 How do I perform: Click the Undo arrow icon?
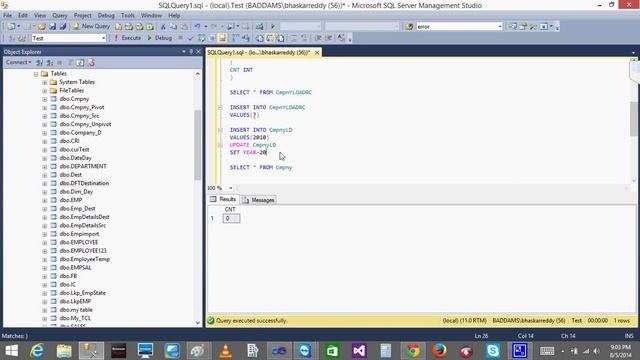point(198,27)
